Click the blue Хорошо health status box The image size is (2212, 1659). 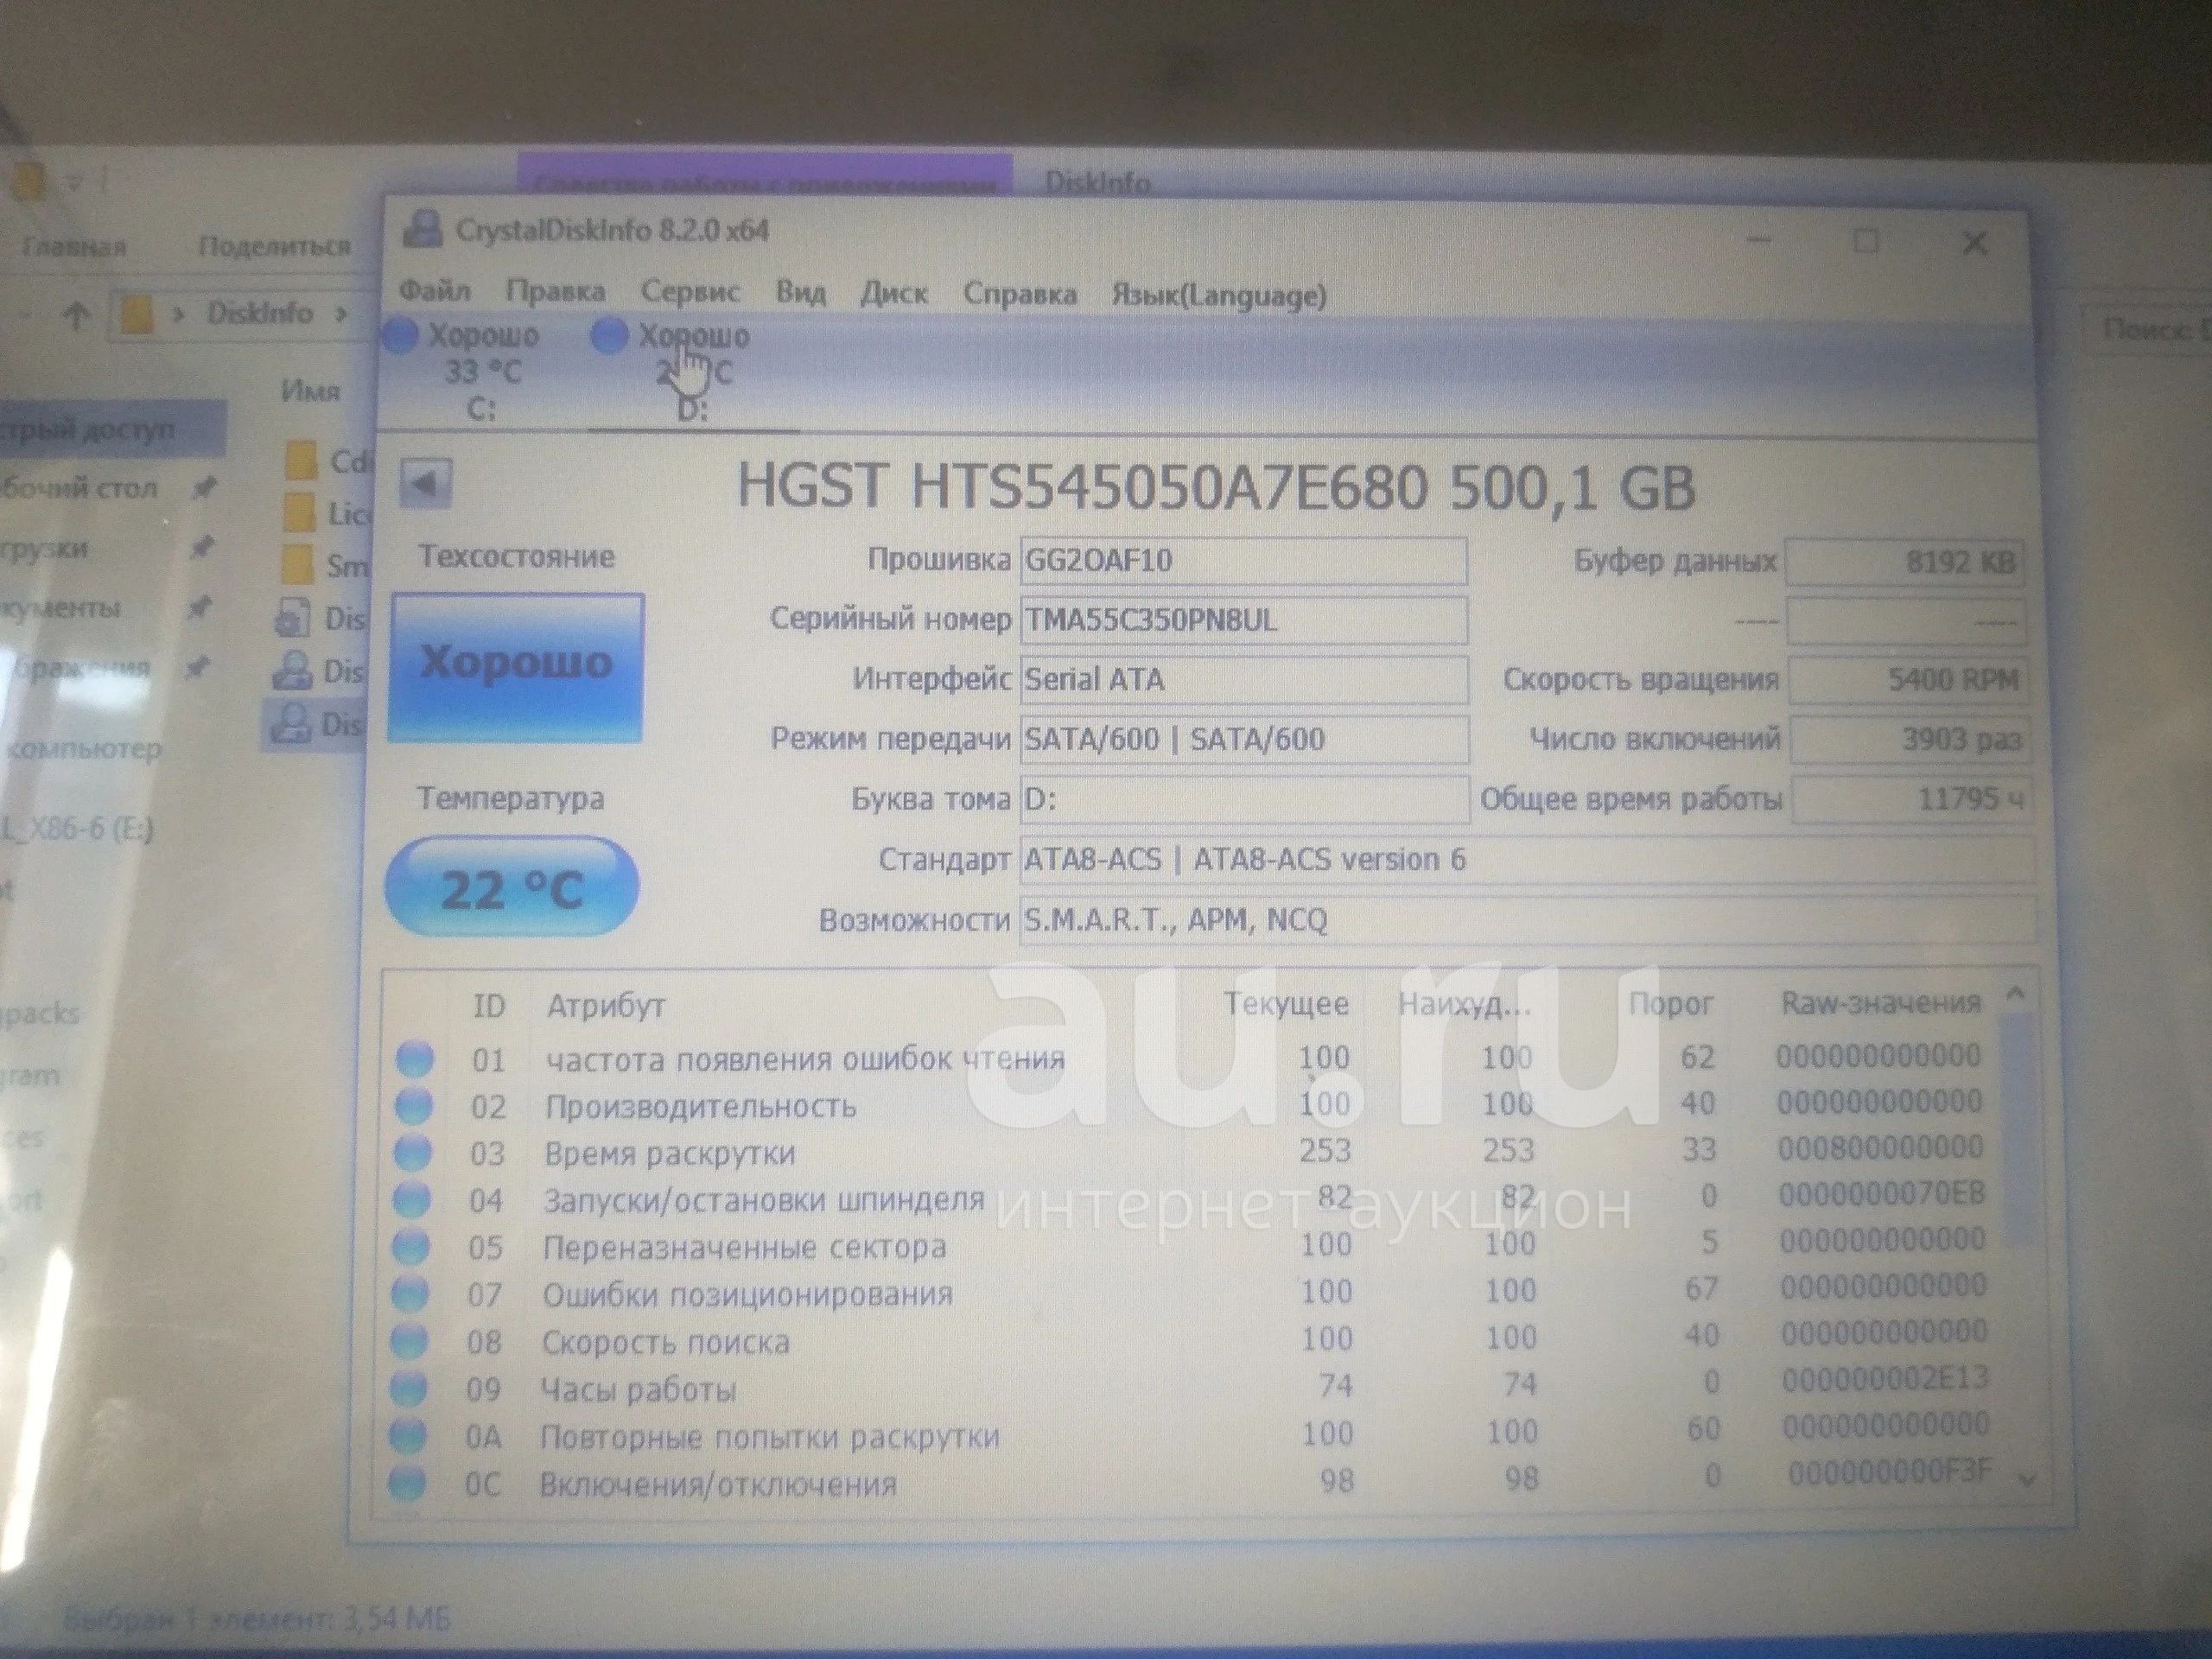pyautogui.click(x=516, y=667)
